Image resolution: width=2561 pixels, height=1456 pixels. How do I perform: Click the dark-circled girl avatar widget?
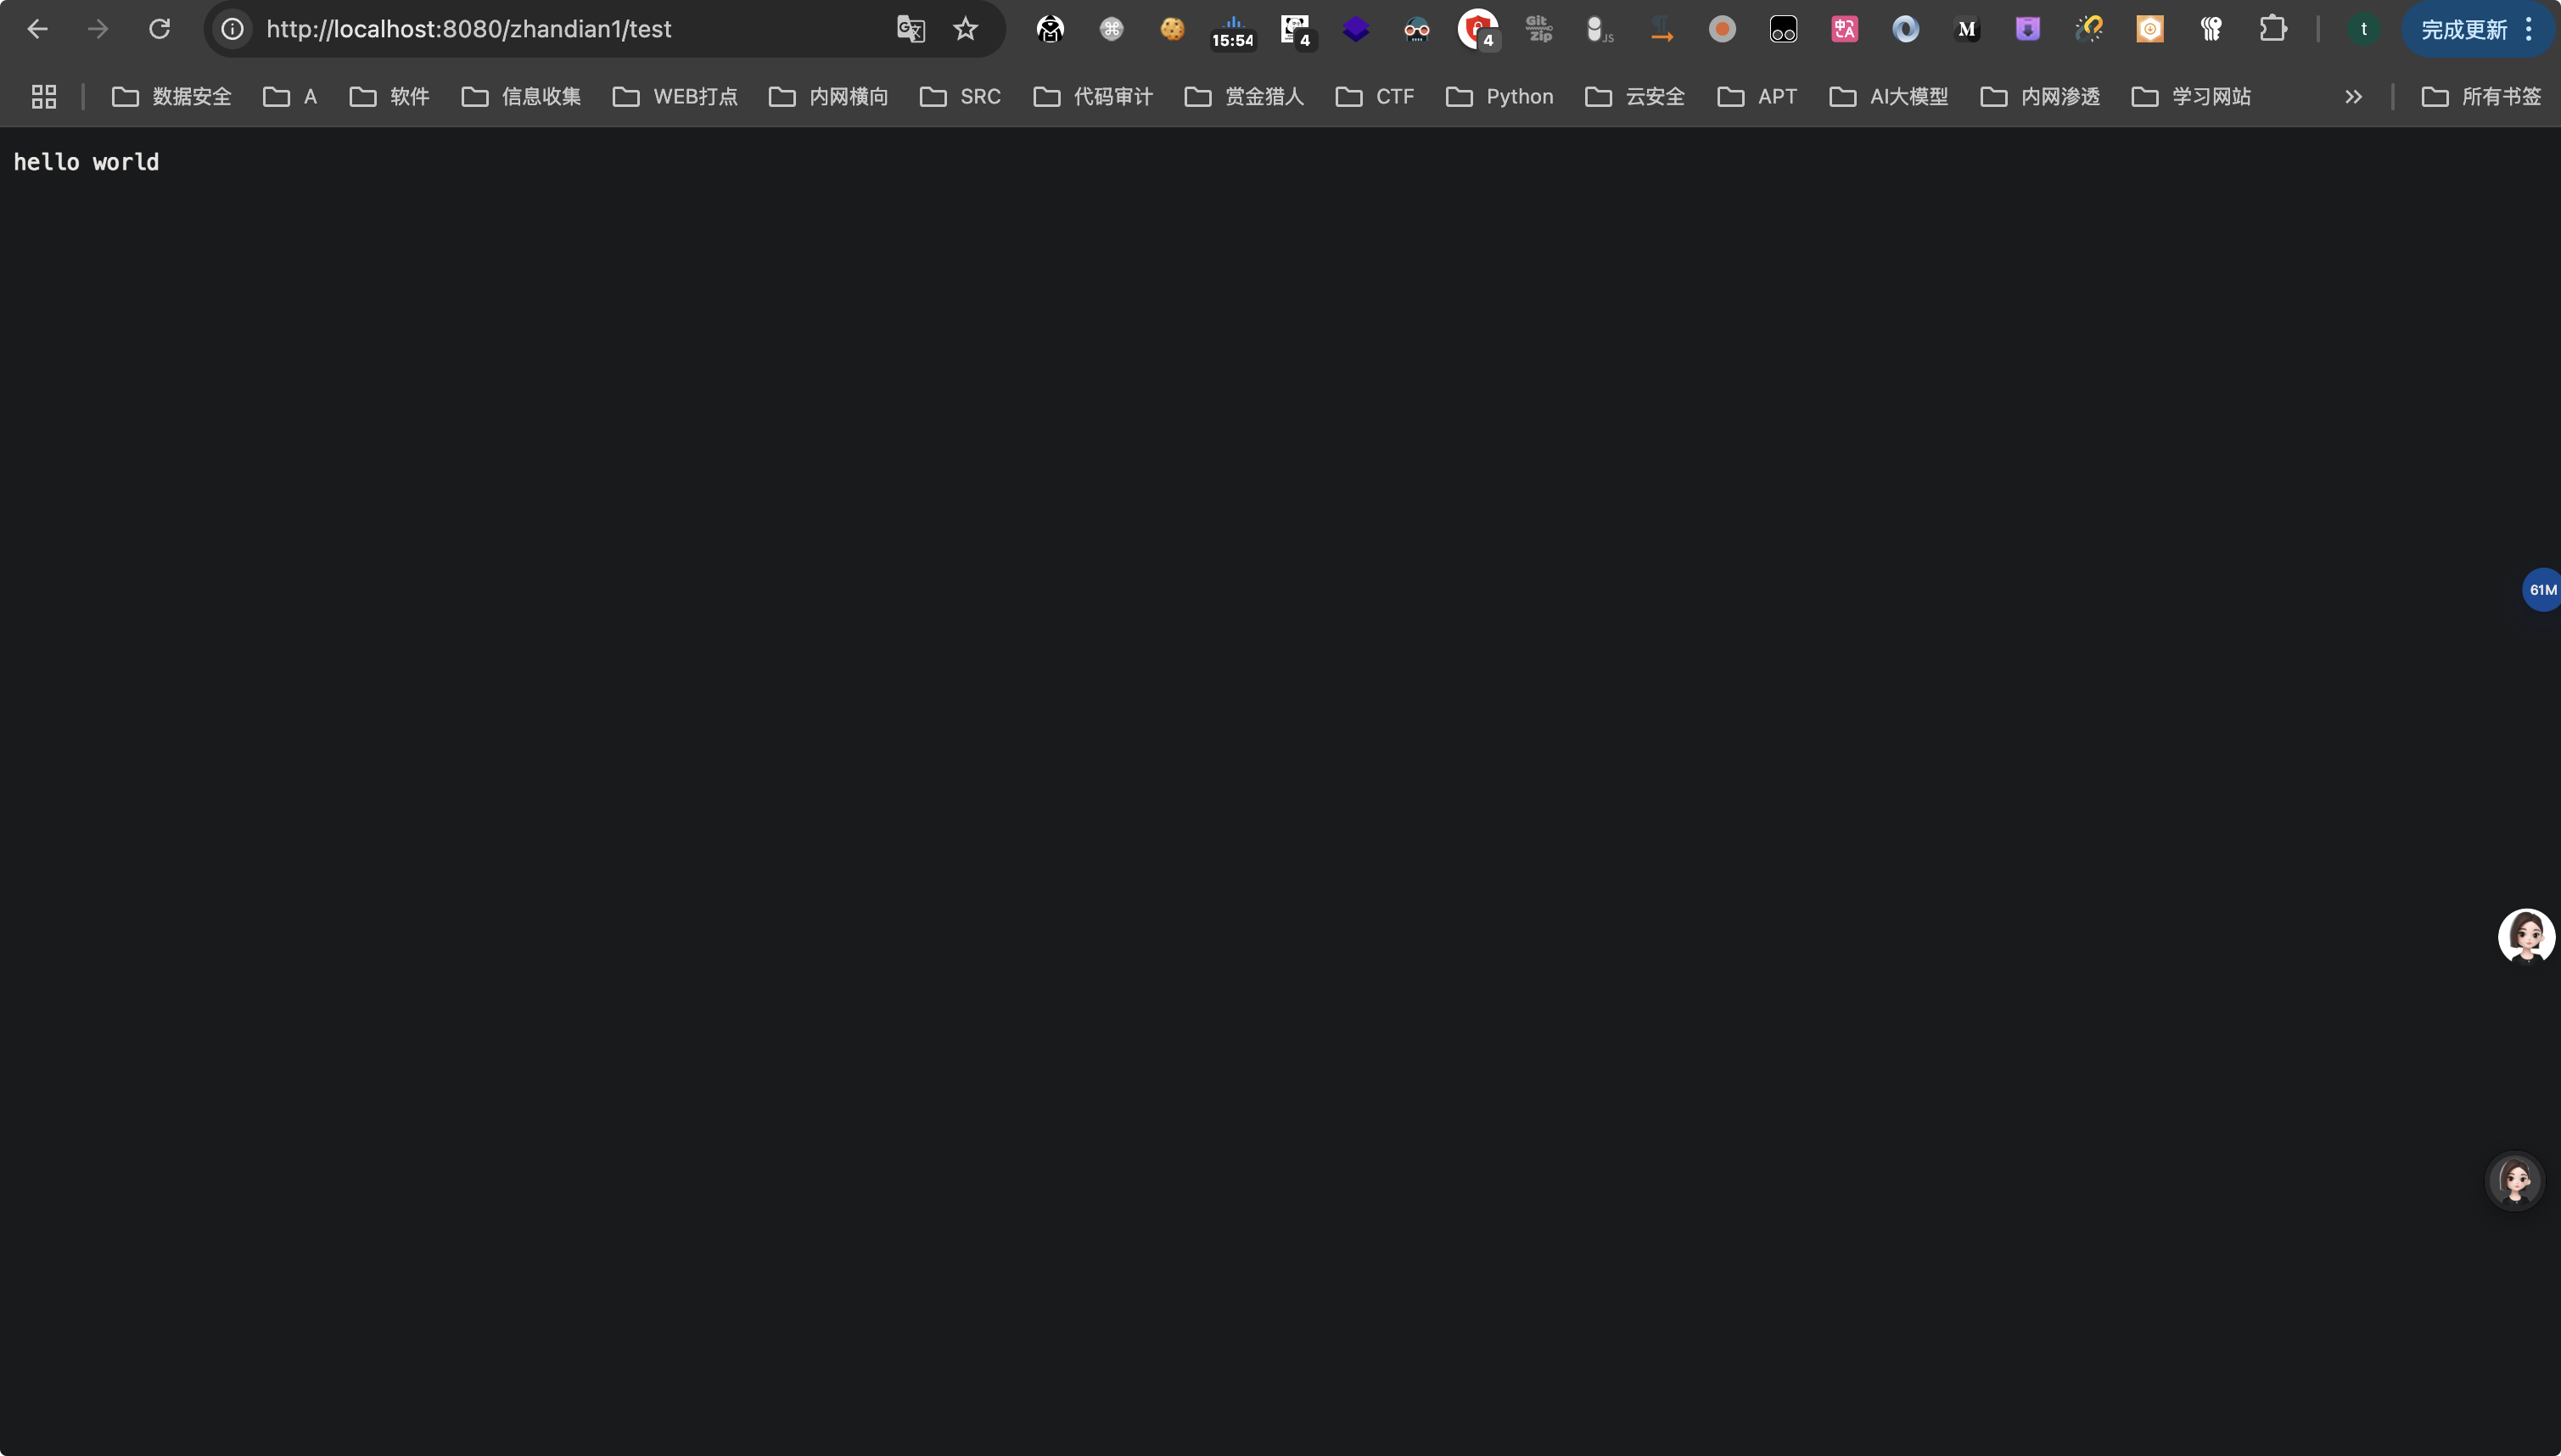pos(2514,1181)
